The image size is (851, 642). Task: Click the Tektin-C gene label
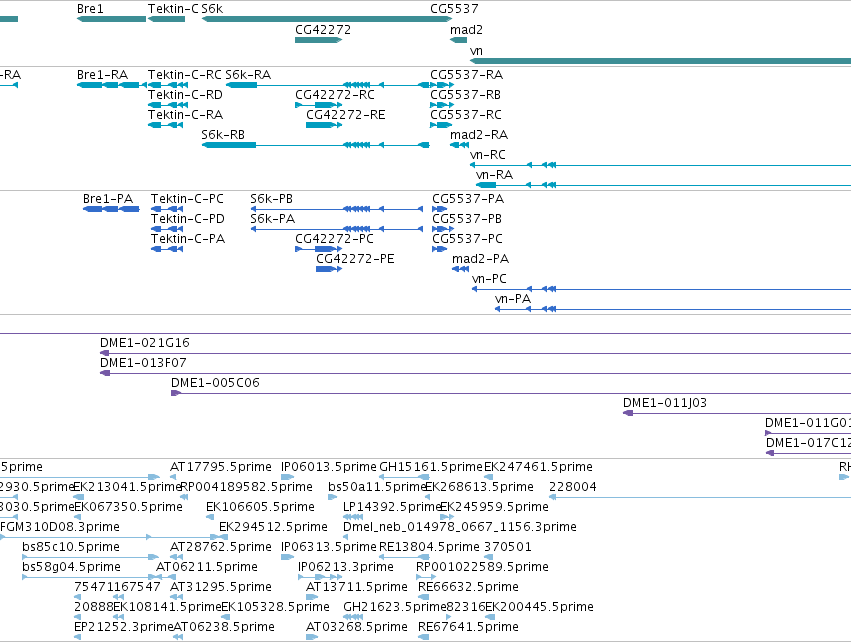[x=173, y=9]
